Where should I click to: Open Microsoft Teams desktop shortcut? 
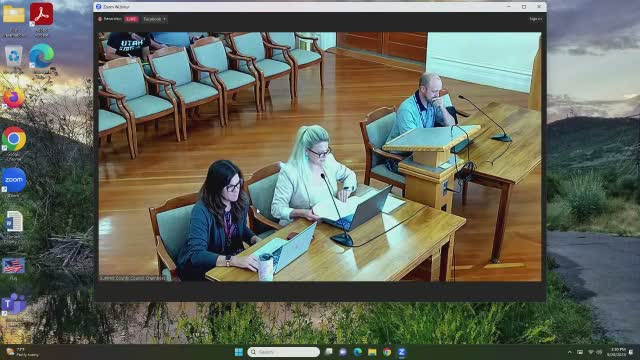pos(13,307)
